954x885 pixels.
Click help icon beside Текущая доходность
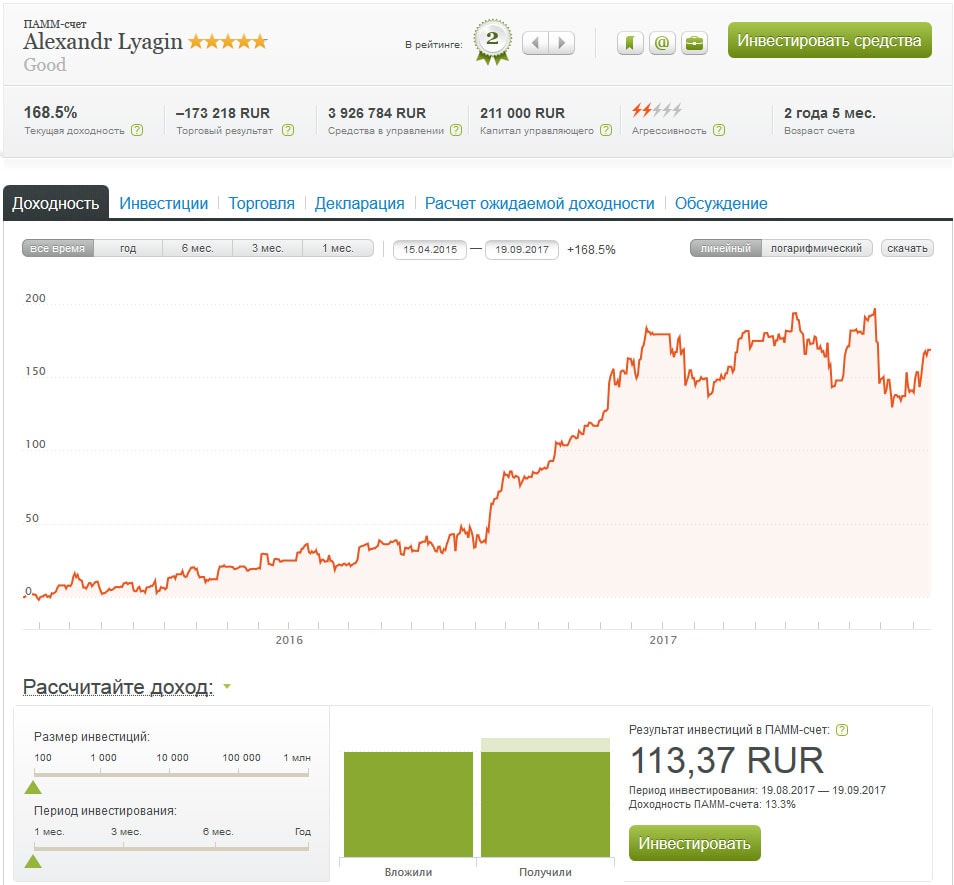pos(137,130)
